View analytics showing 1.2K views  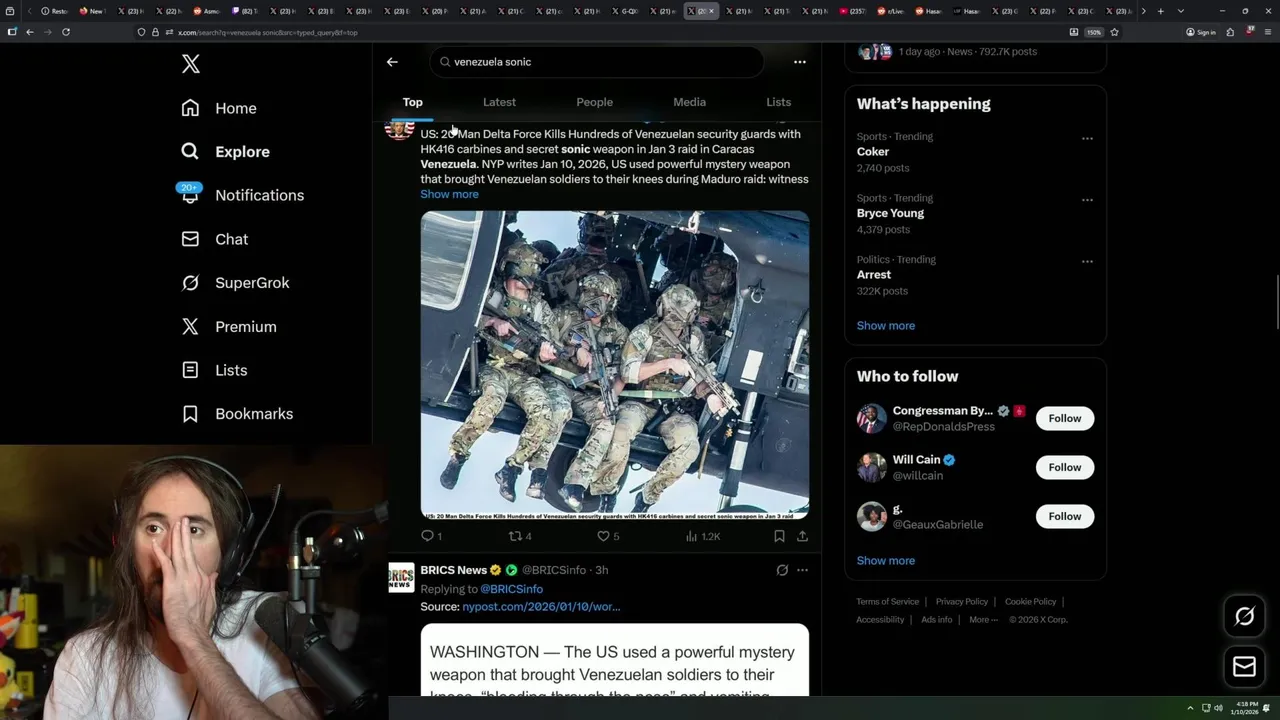coord(702,536)
